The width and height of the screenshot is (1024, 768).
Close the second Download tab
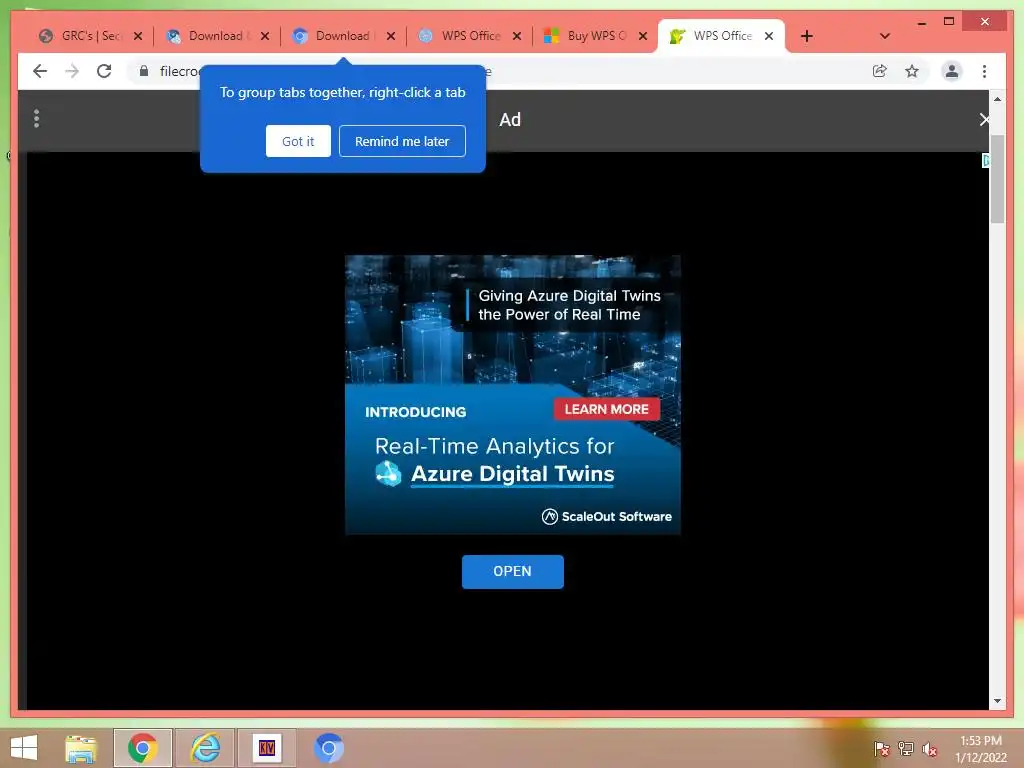point(391,36)
